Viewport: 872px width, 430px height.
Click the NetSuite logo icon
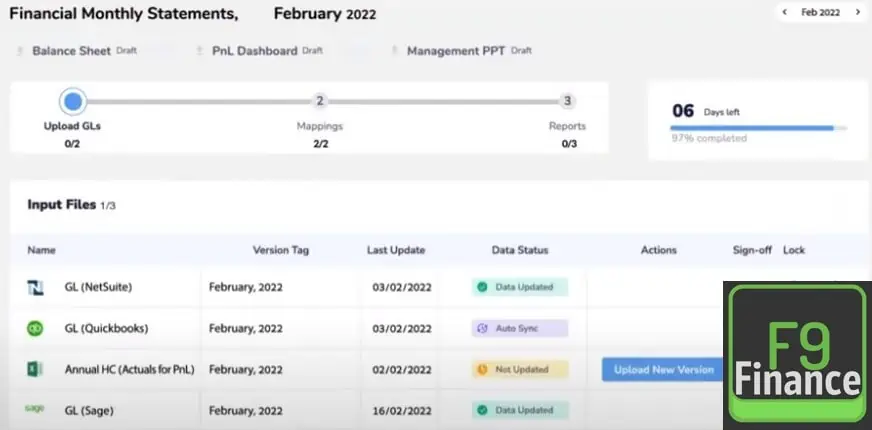(35, 287)
